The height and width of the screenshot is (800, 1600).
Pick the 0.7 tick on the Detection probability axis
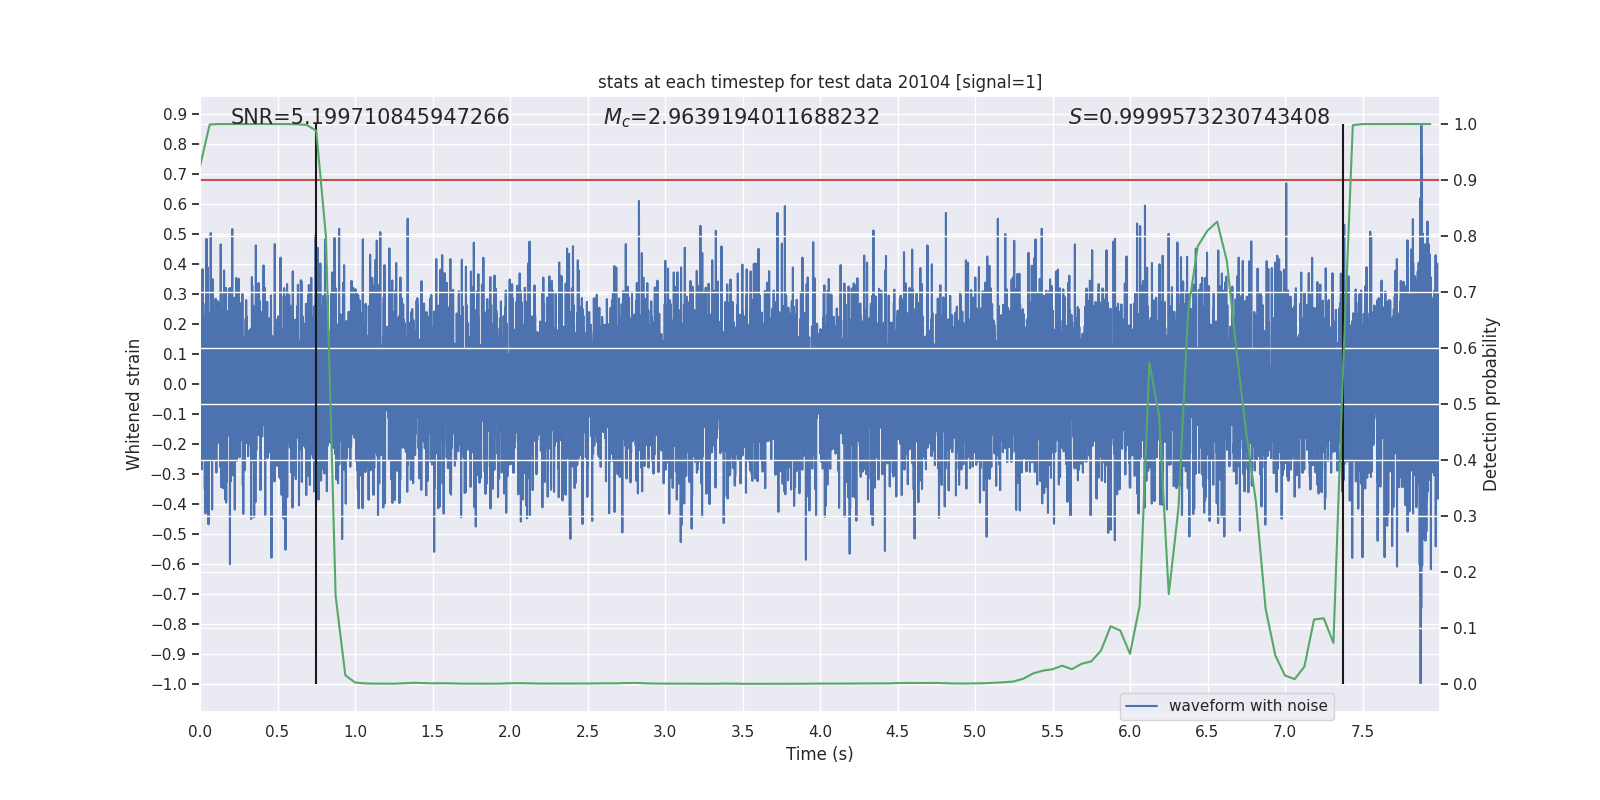pyautogui.click(x=1465, y=293)
